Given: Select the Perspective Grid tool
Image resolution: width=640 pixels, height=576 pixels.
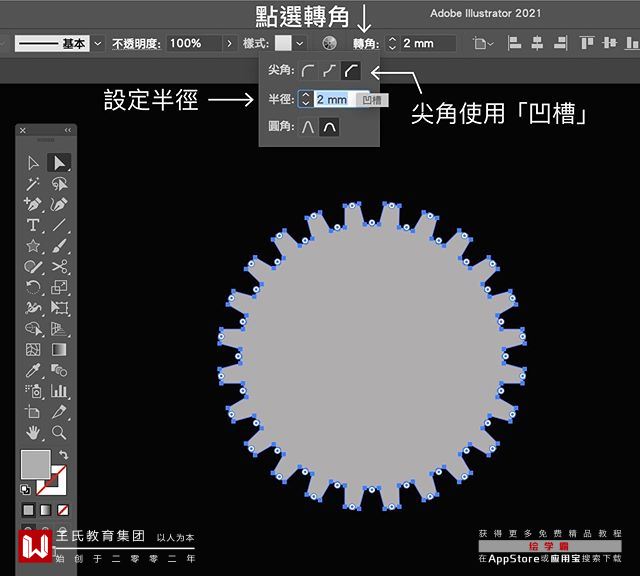Looking at the screenshot, I should (59, 329).
